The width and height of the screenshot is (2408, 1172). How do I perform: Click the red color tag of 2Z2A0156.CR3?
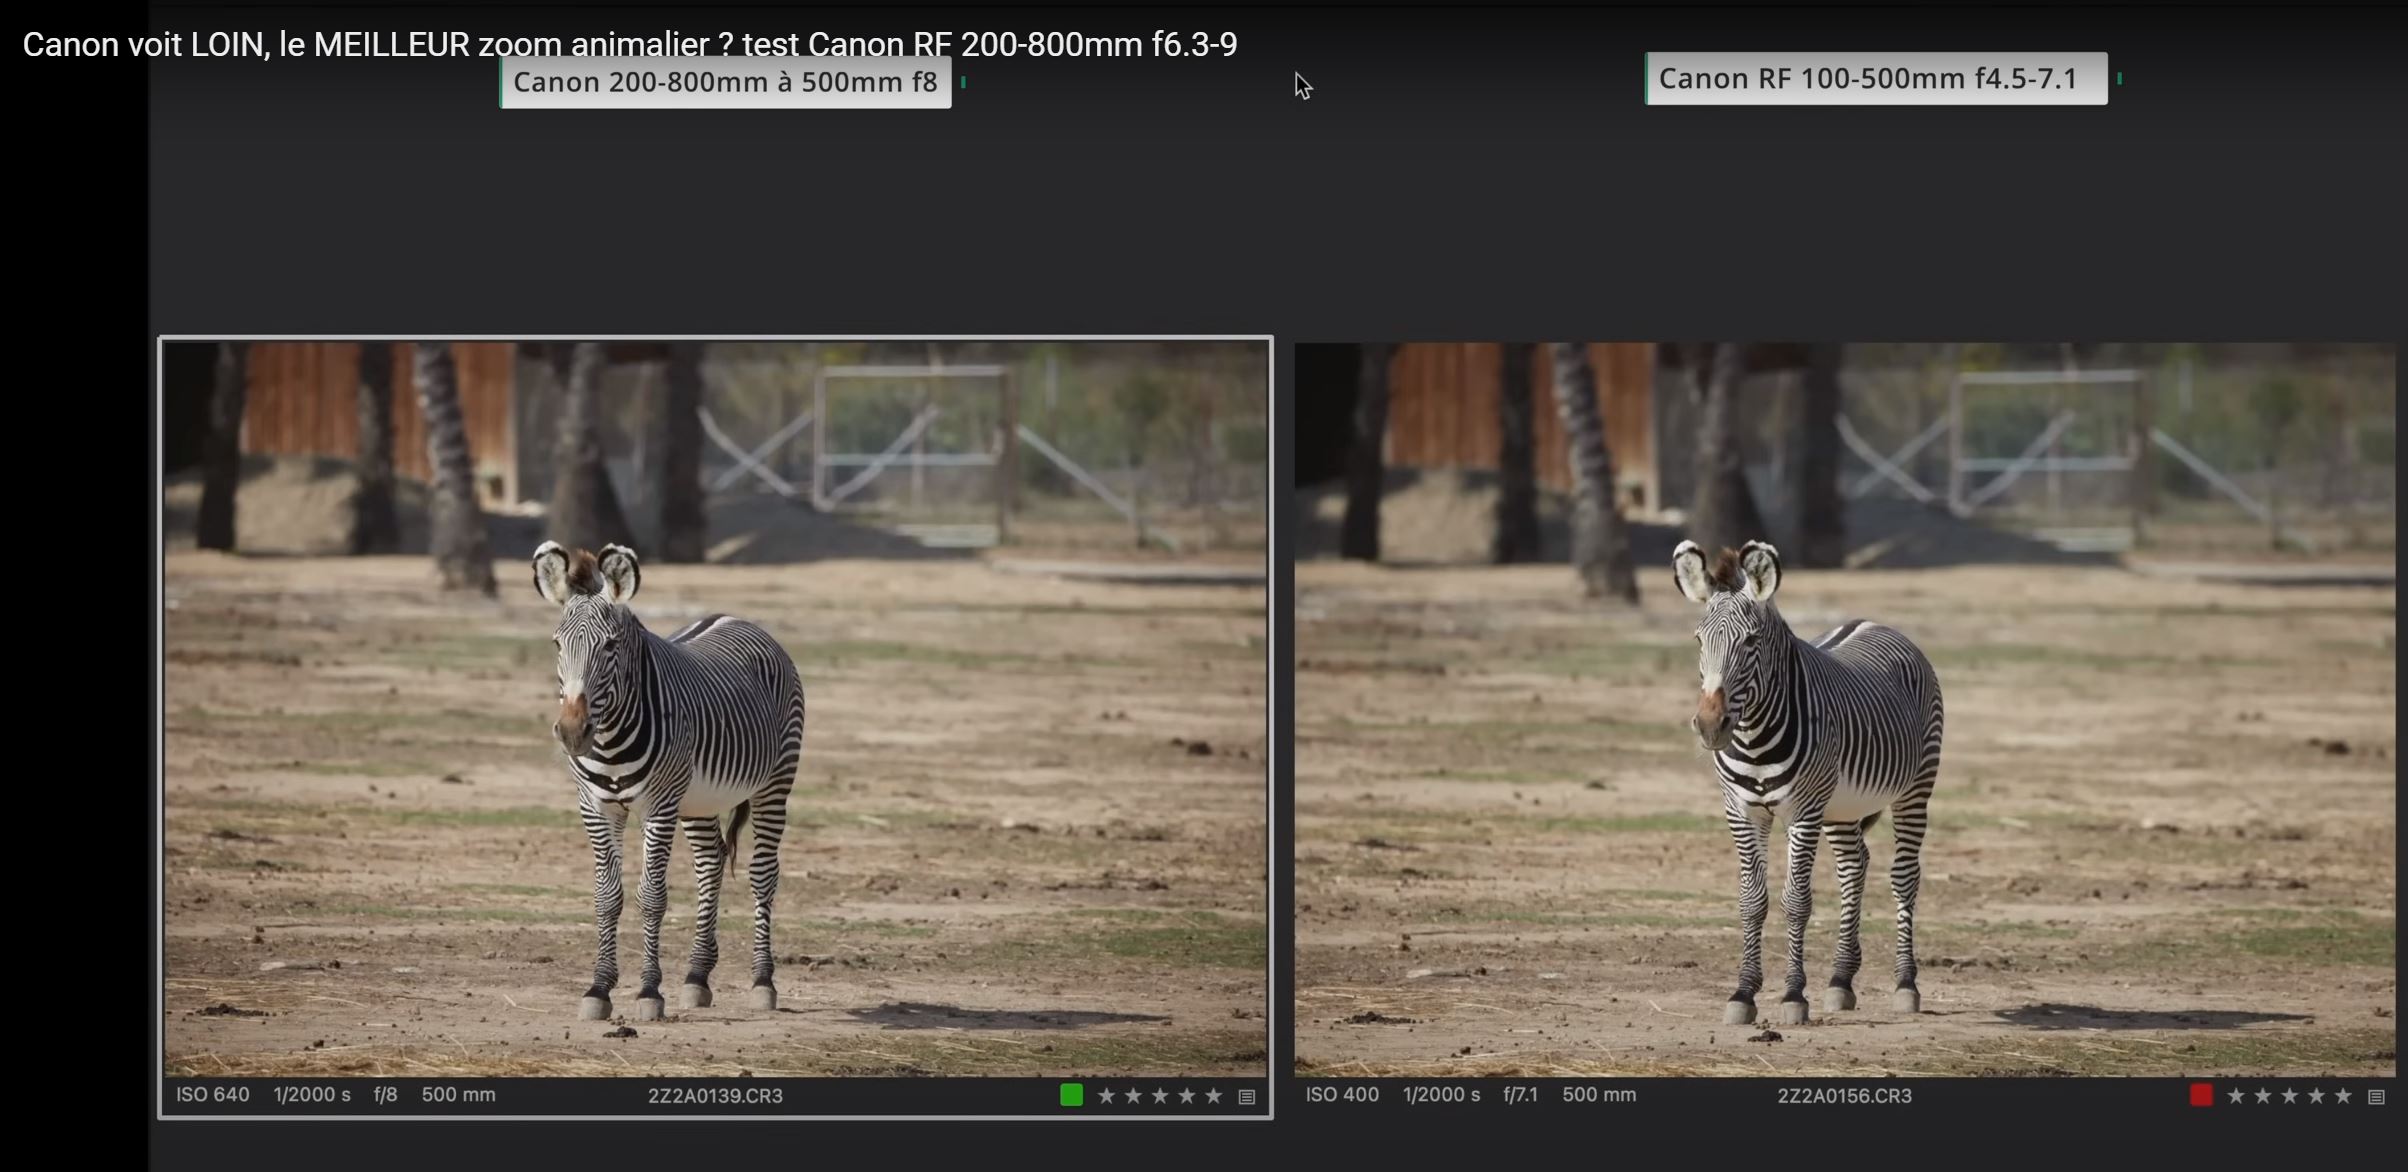(2201, 1096)
